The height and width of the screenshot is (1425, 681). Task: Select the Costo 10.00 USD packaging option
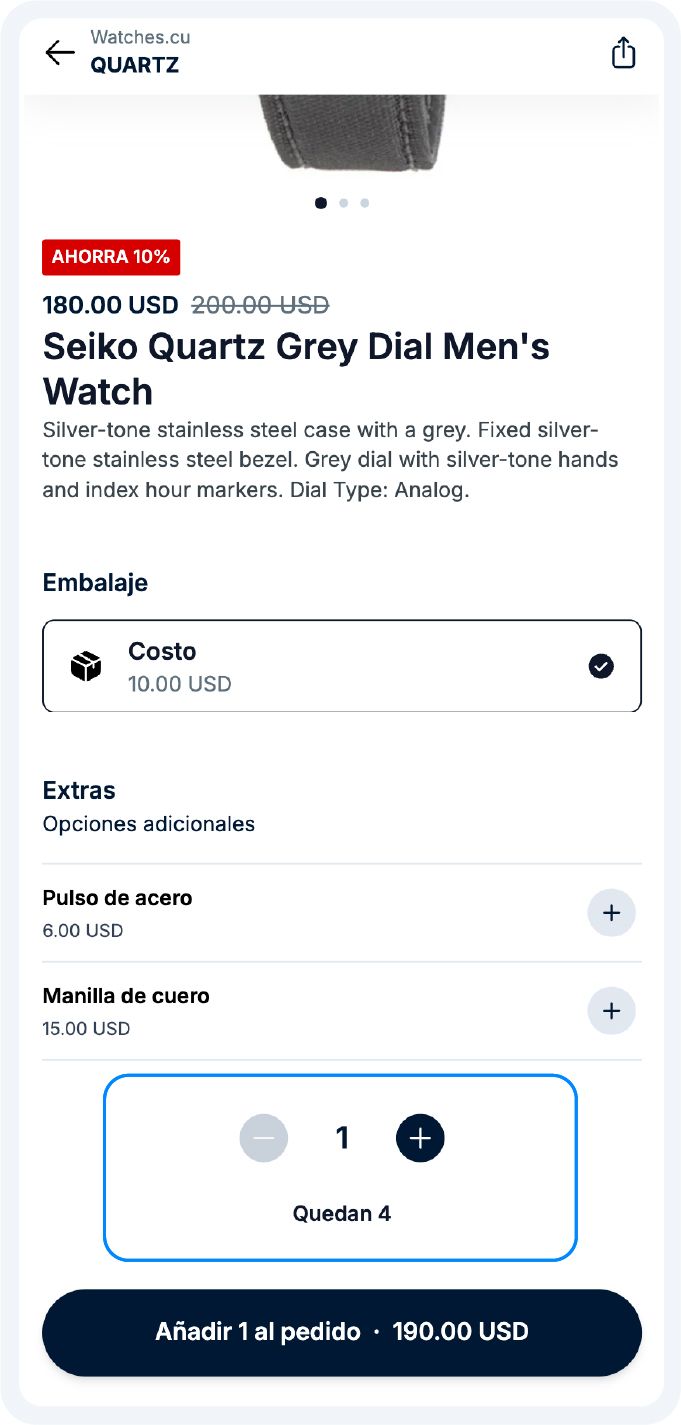pos(340,666)
